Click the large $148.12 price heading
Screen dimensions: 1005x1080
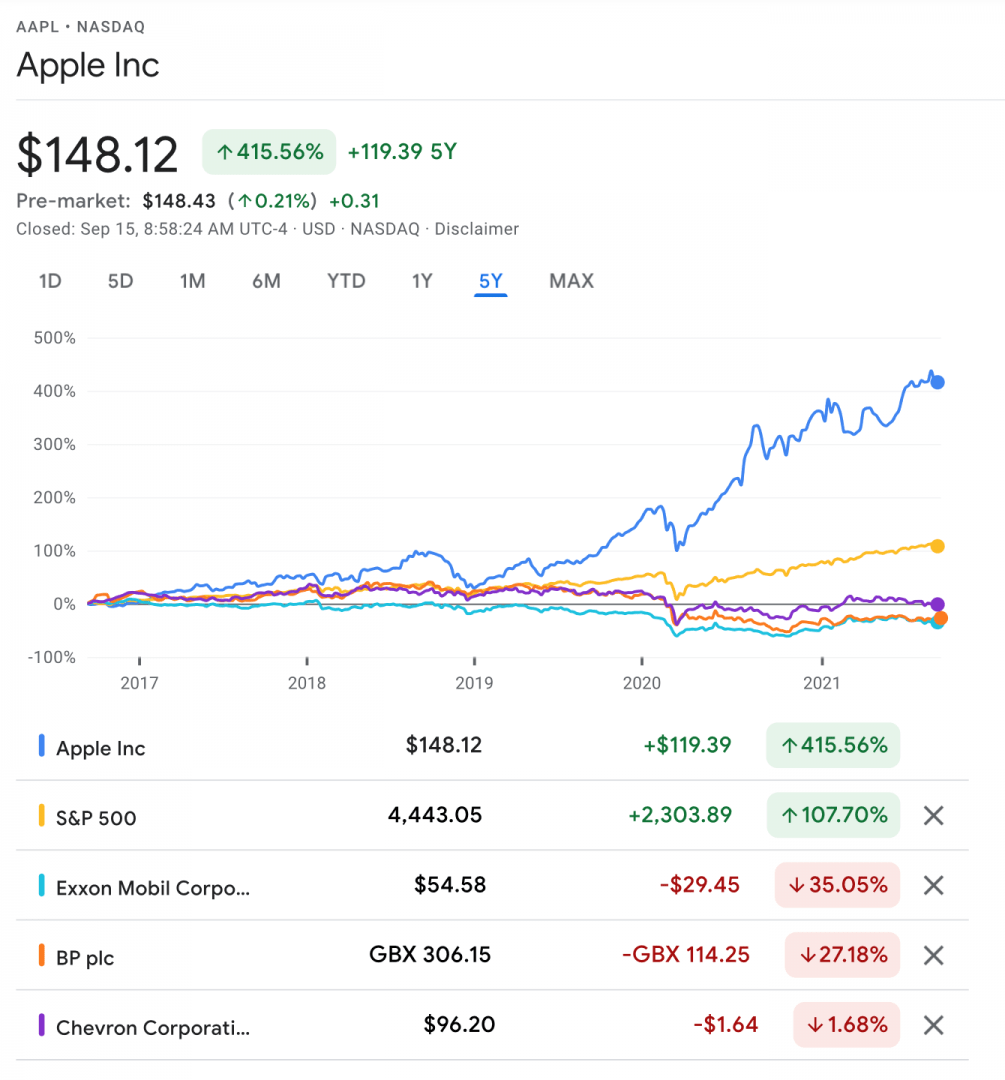coord(97,154)
